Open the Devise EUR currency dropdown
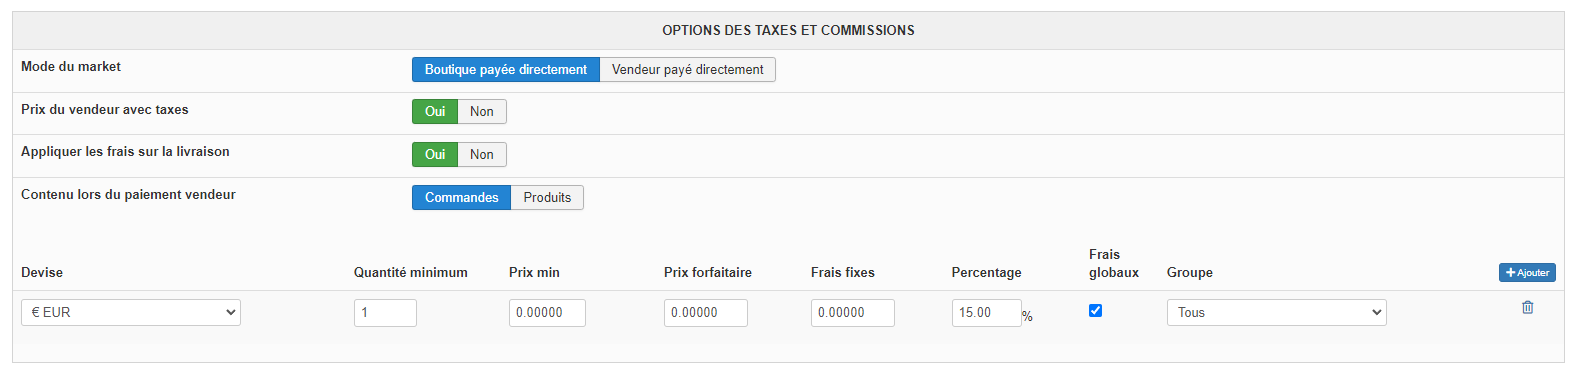 click(131, 312)
